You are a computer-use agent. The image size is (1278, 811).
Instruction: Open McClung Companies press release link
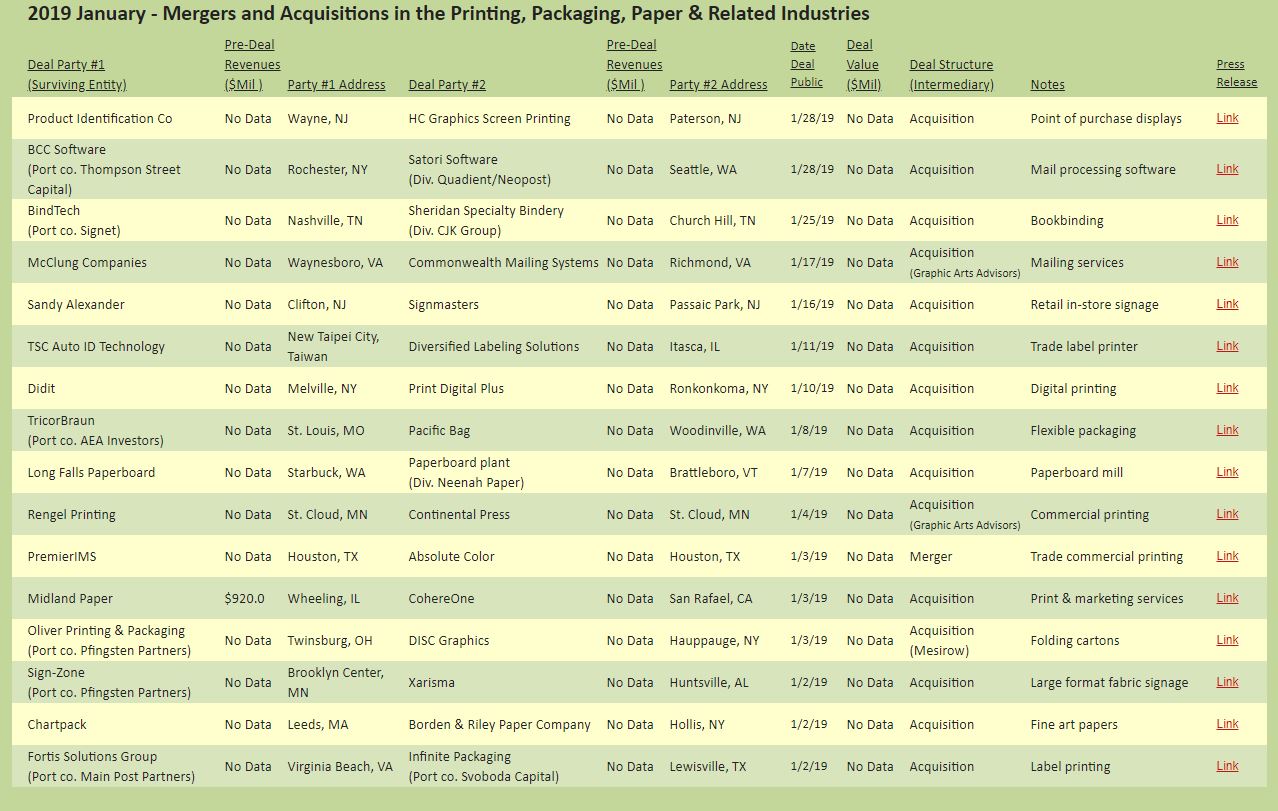[1227, 262]
